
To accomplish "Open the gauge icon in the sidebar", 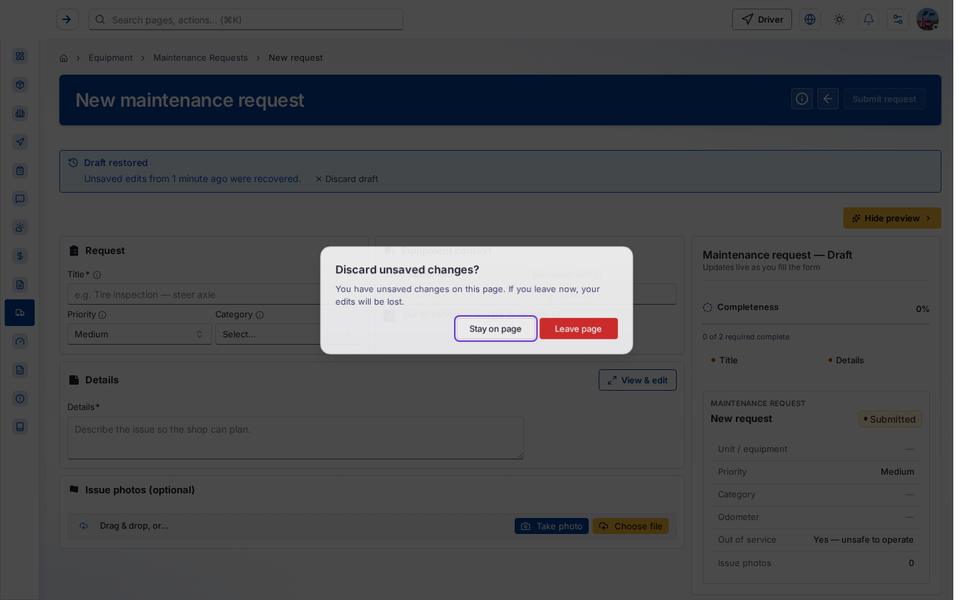I will pos(20,342).
